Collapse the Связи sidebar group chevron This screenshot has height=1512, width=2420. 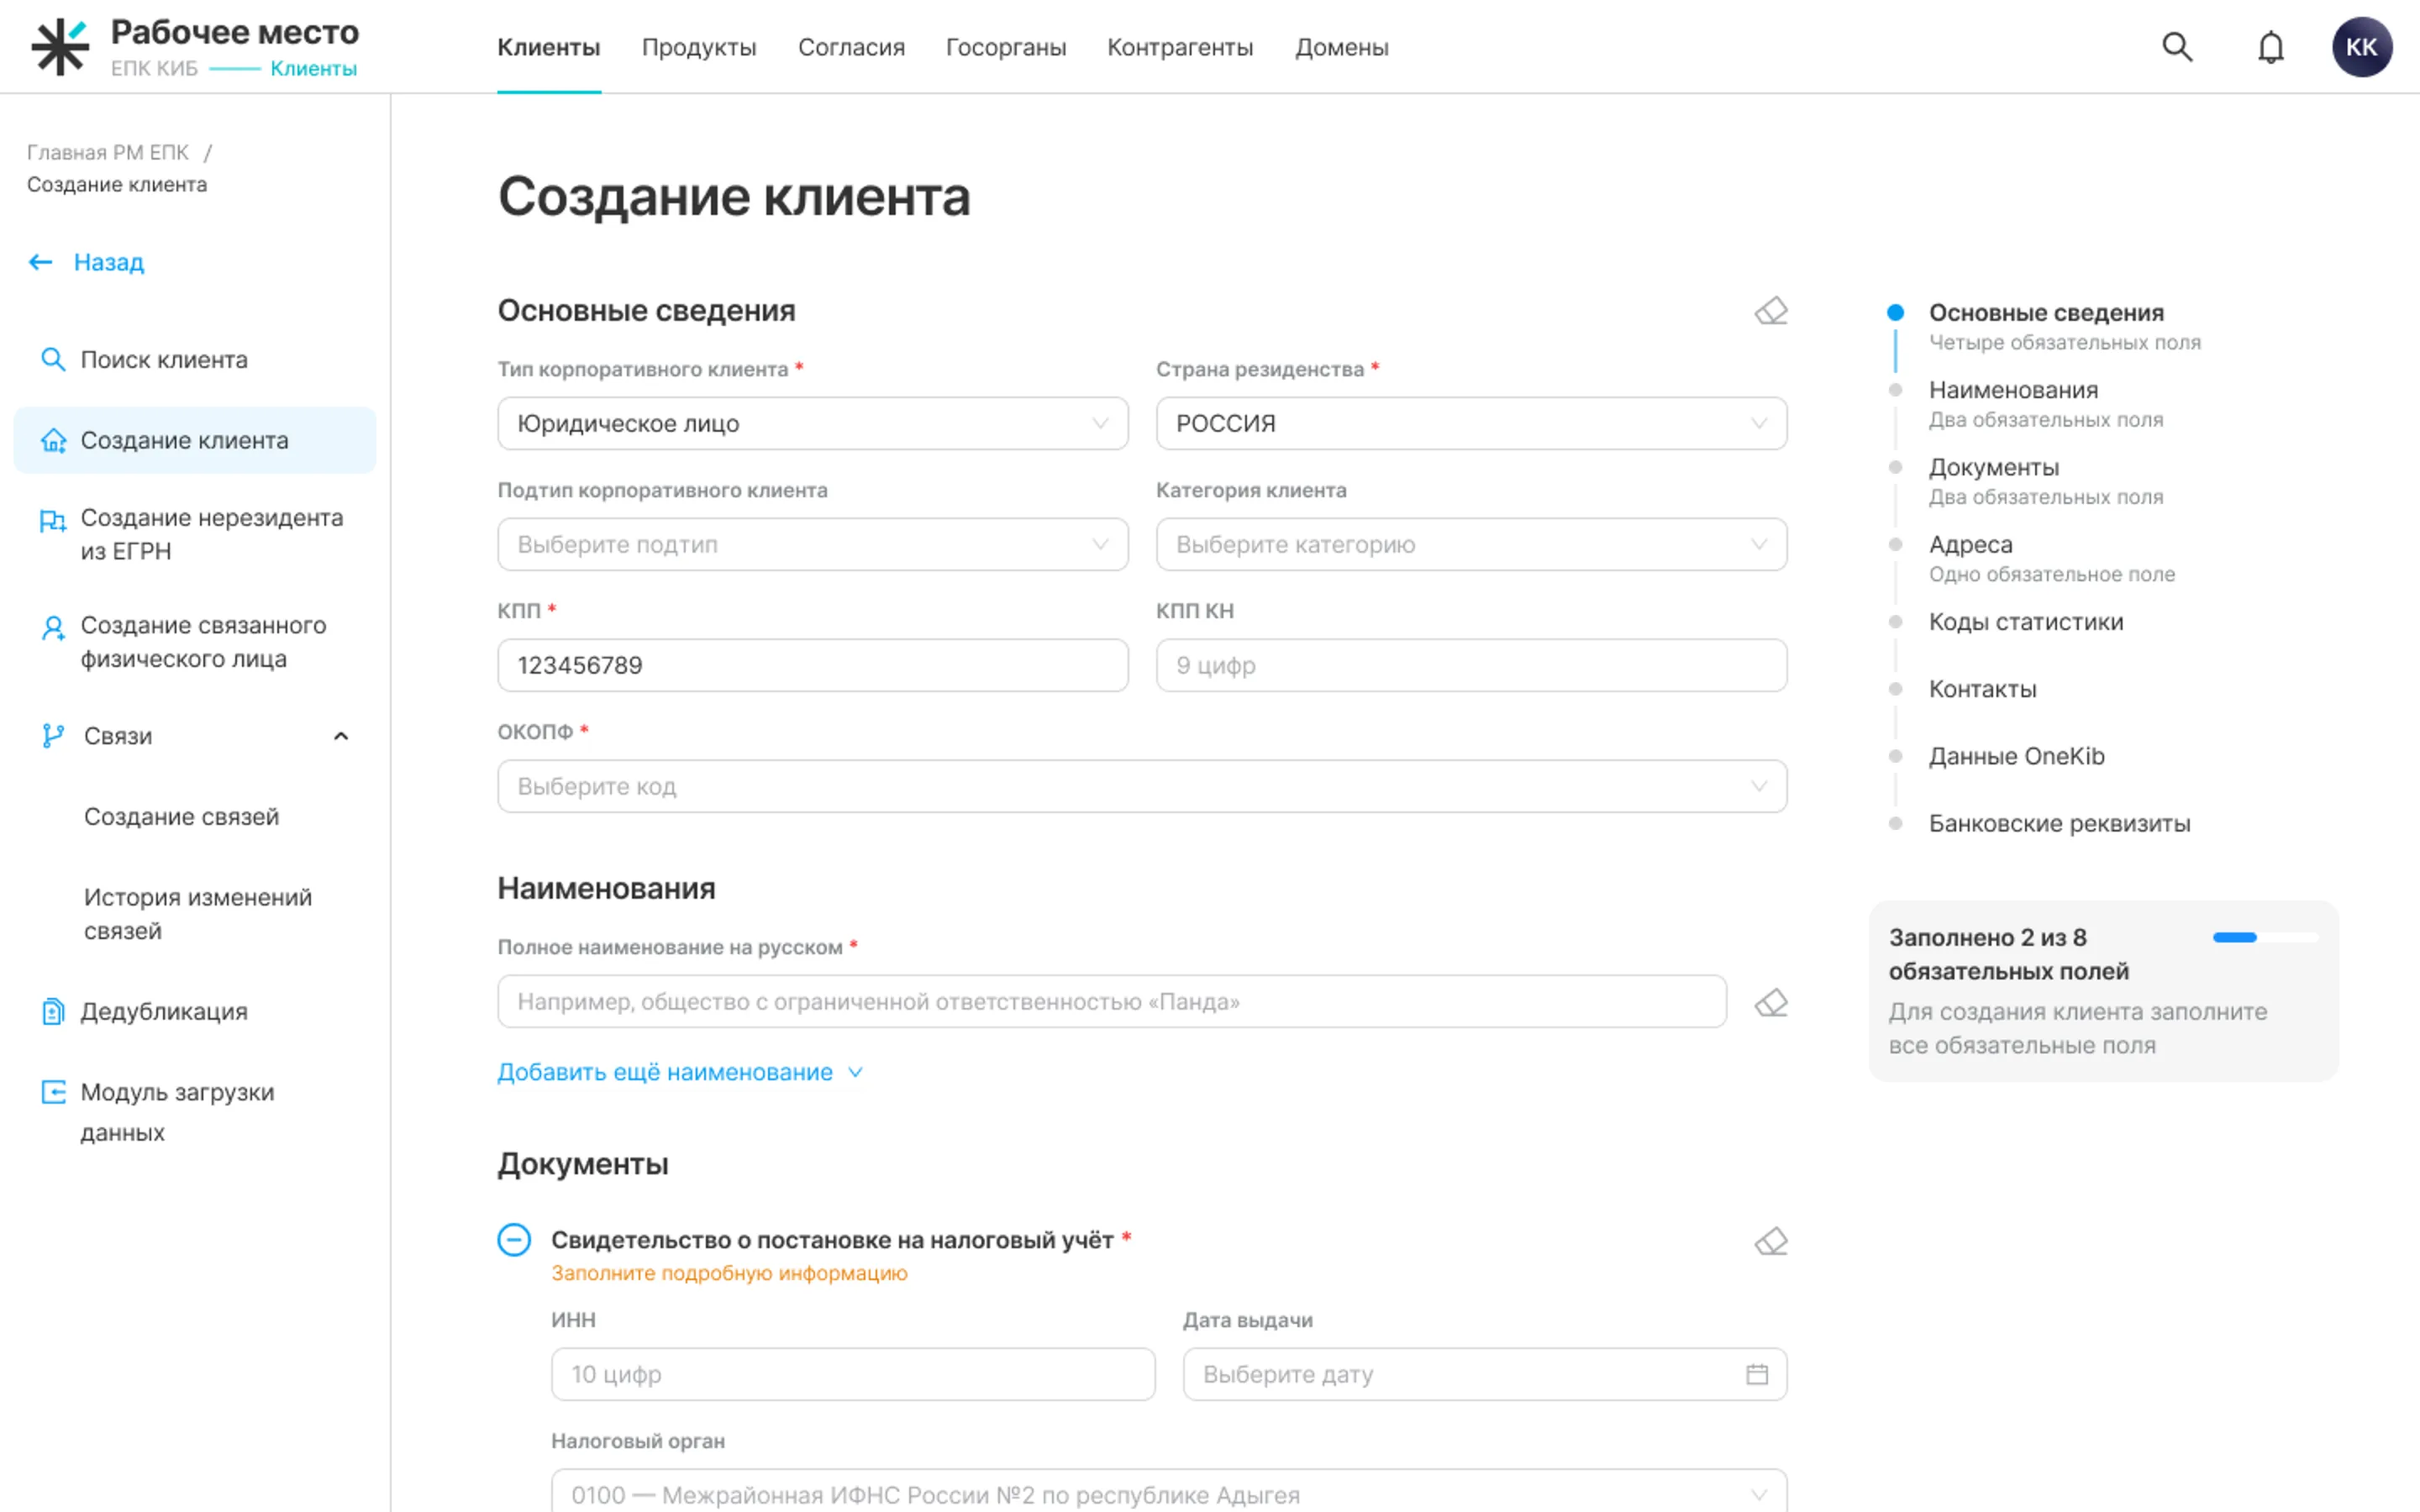click(341, 736)
